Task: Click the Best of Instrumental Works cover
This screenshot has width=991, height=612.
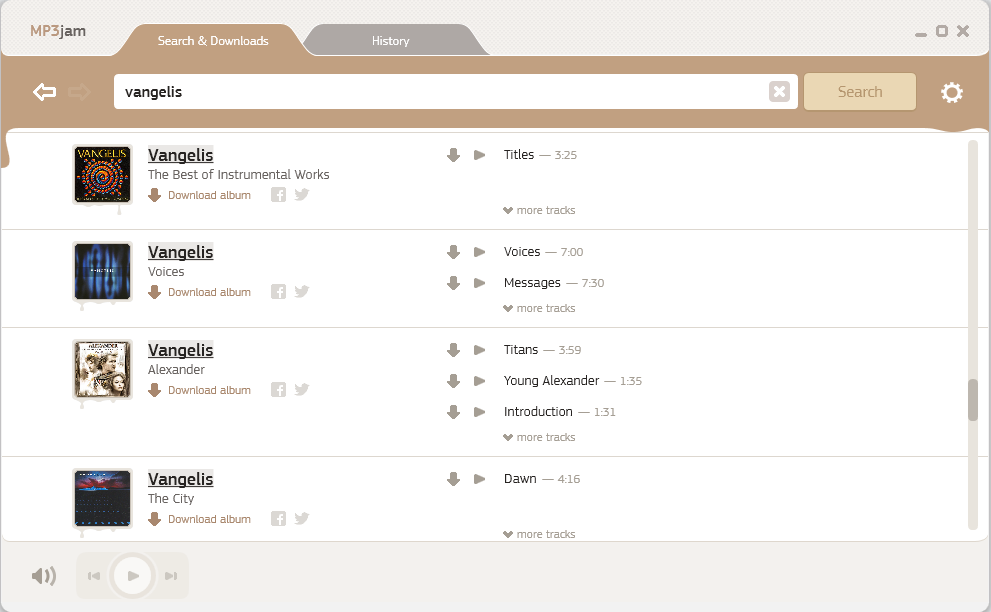Action: [x=102, y=174]
